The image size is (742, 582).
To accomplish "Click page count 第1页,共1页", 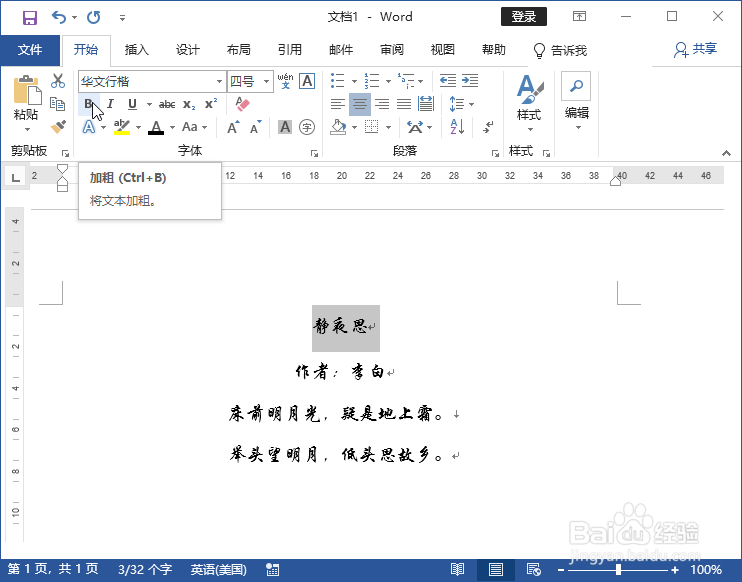I will coord(53,569).
